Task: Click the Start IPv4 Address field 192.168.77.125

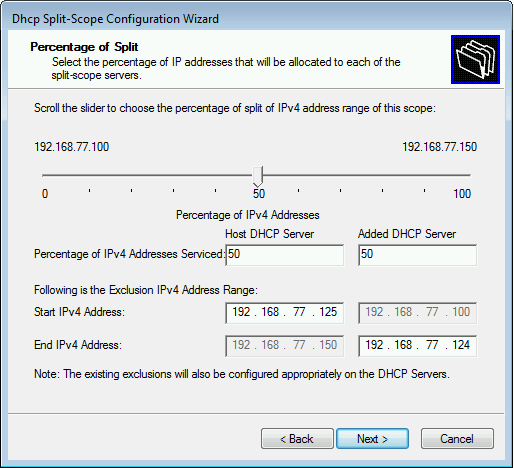Action: (284, 313)
